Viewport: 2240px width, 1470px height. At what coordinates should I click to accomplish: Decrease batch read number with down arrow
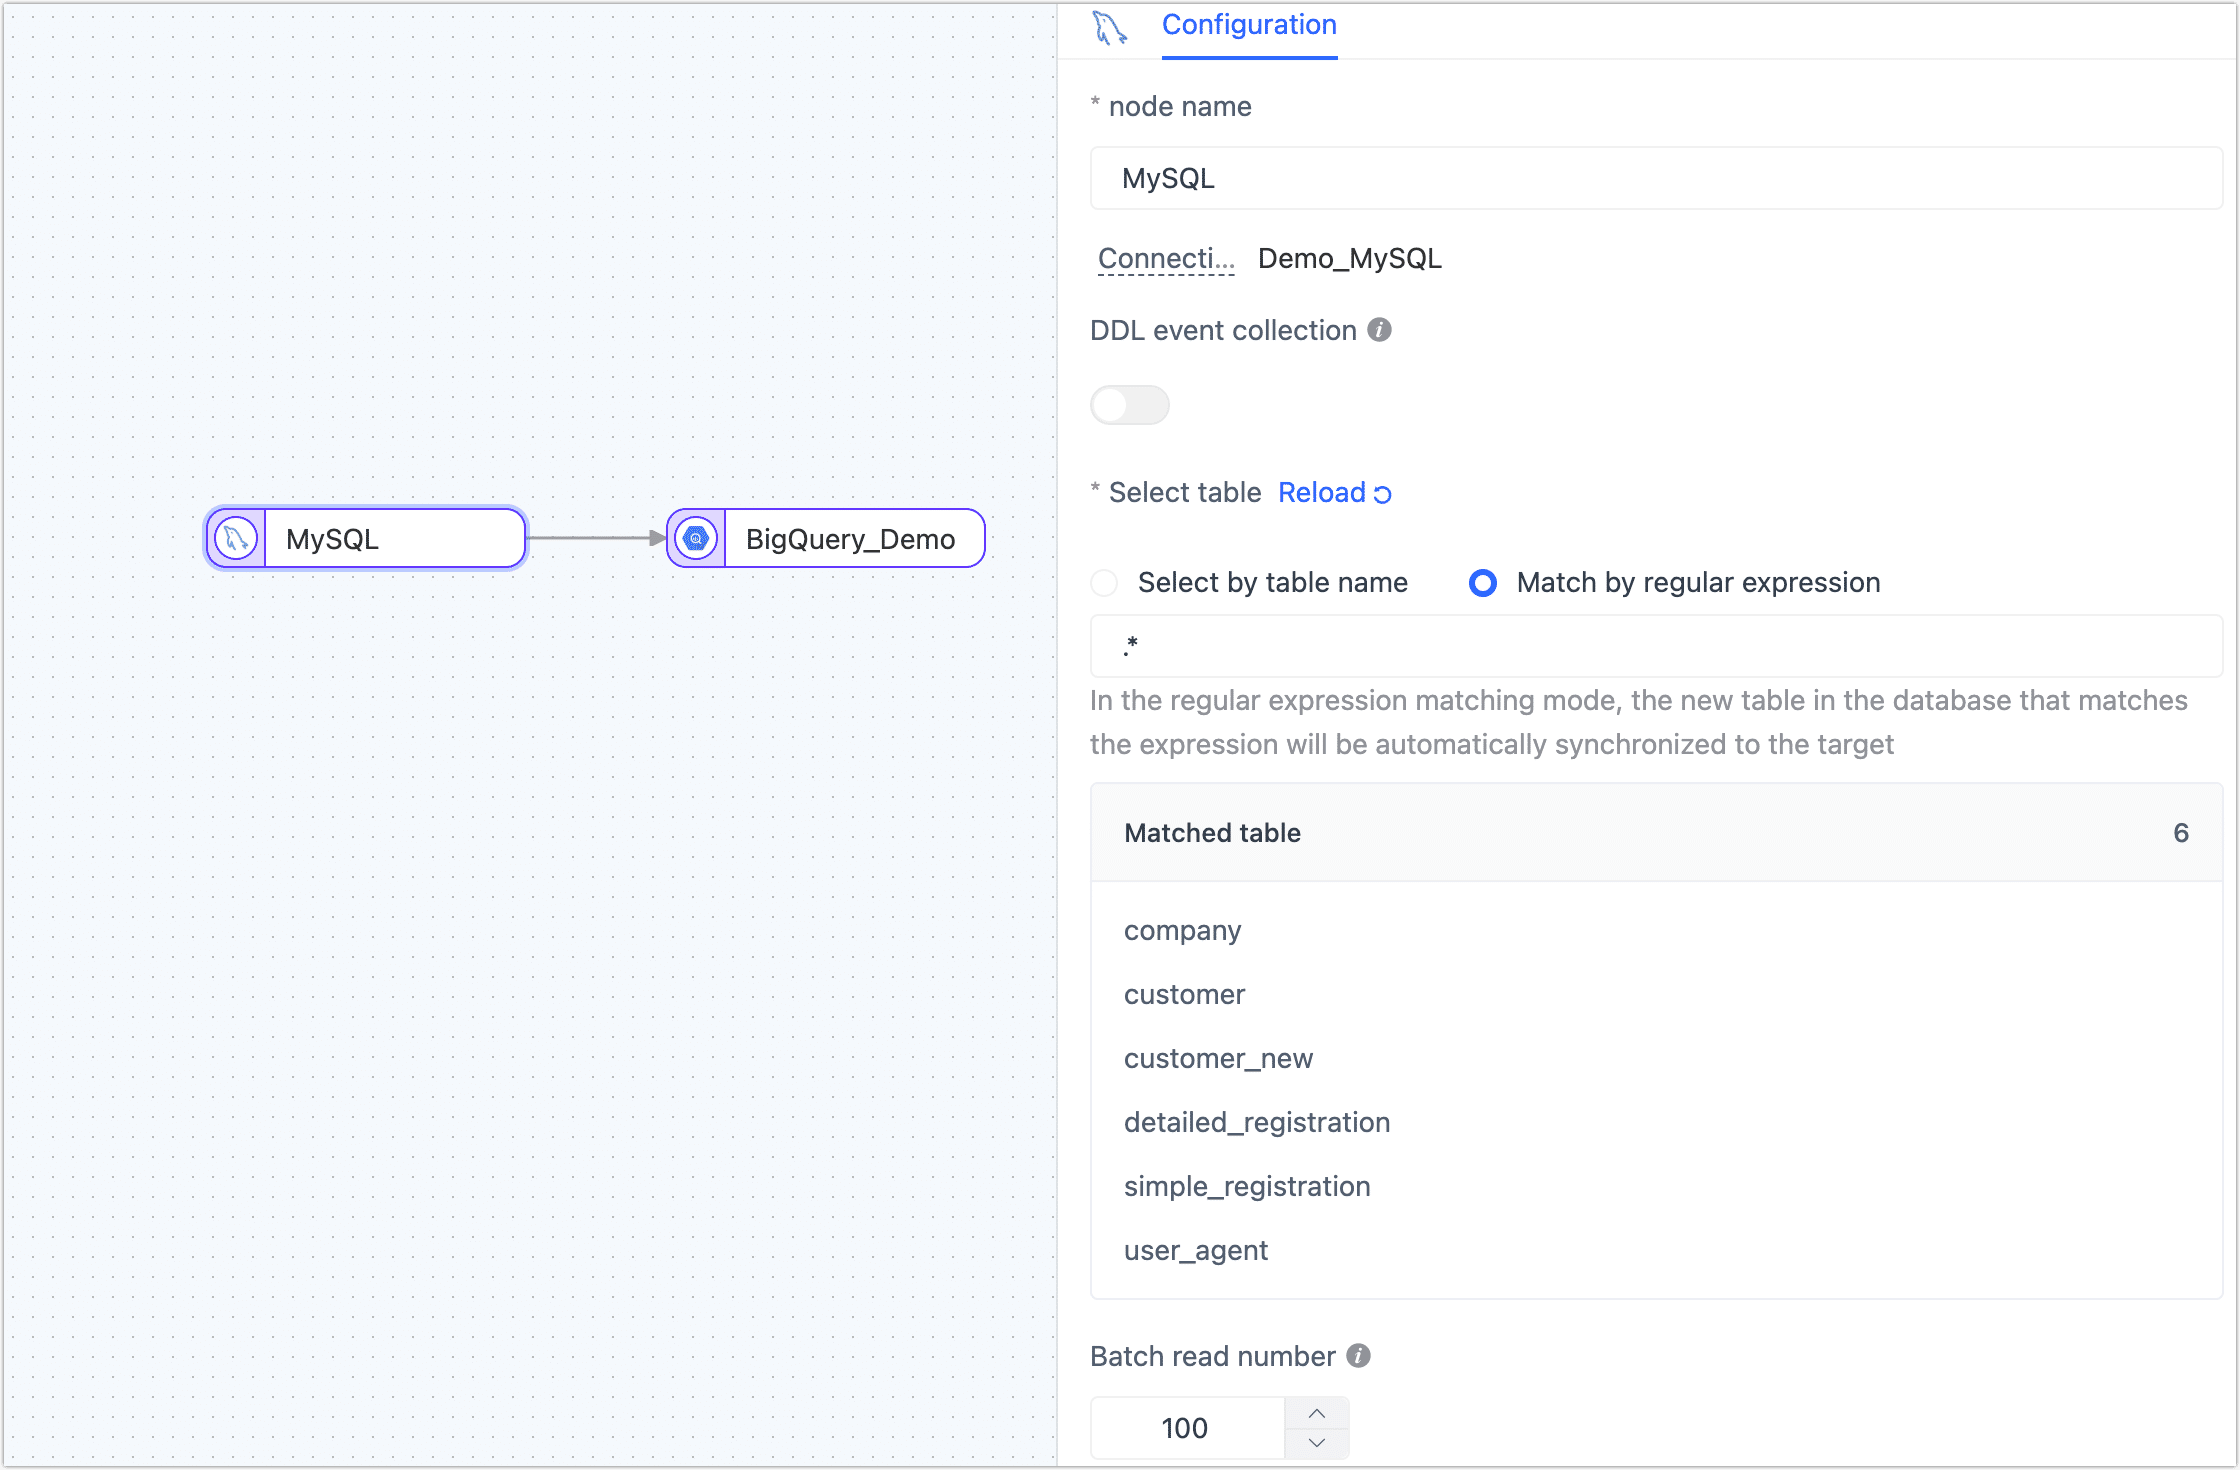click(1317, 1443)
